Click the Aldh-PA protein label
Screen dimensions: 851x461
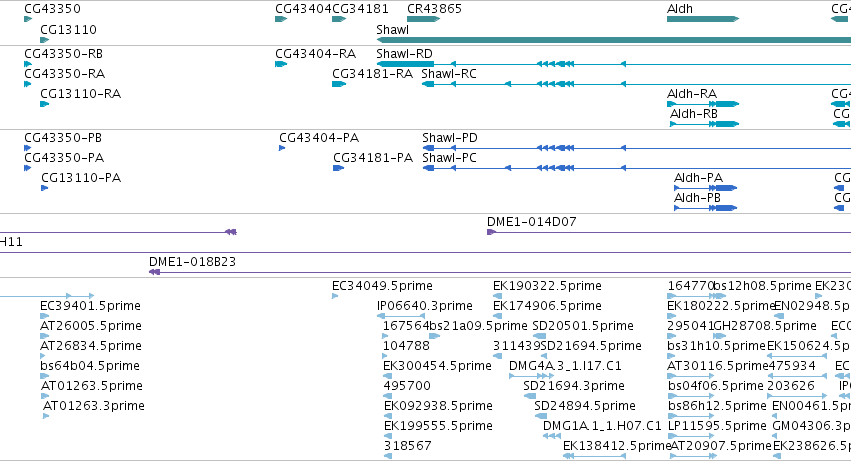(x=698, y=178)
